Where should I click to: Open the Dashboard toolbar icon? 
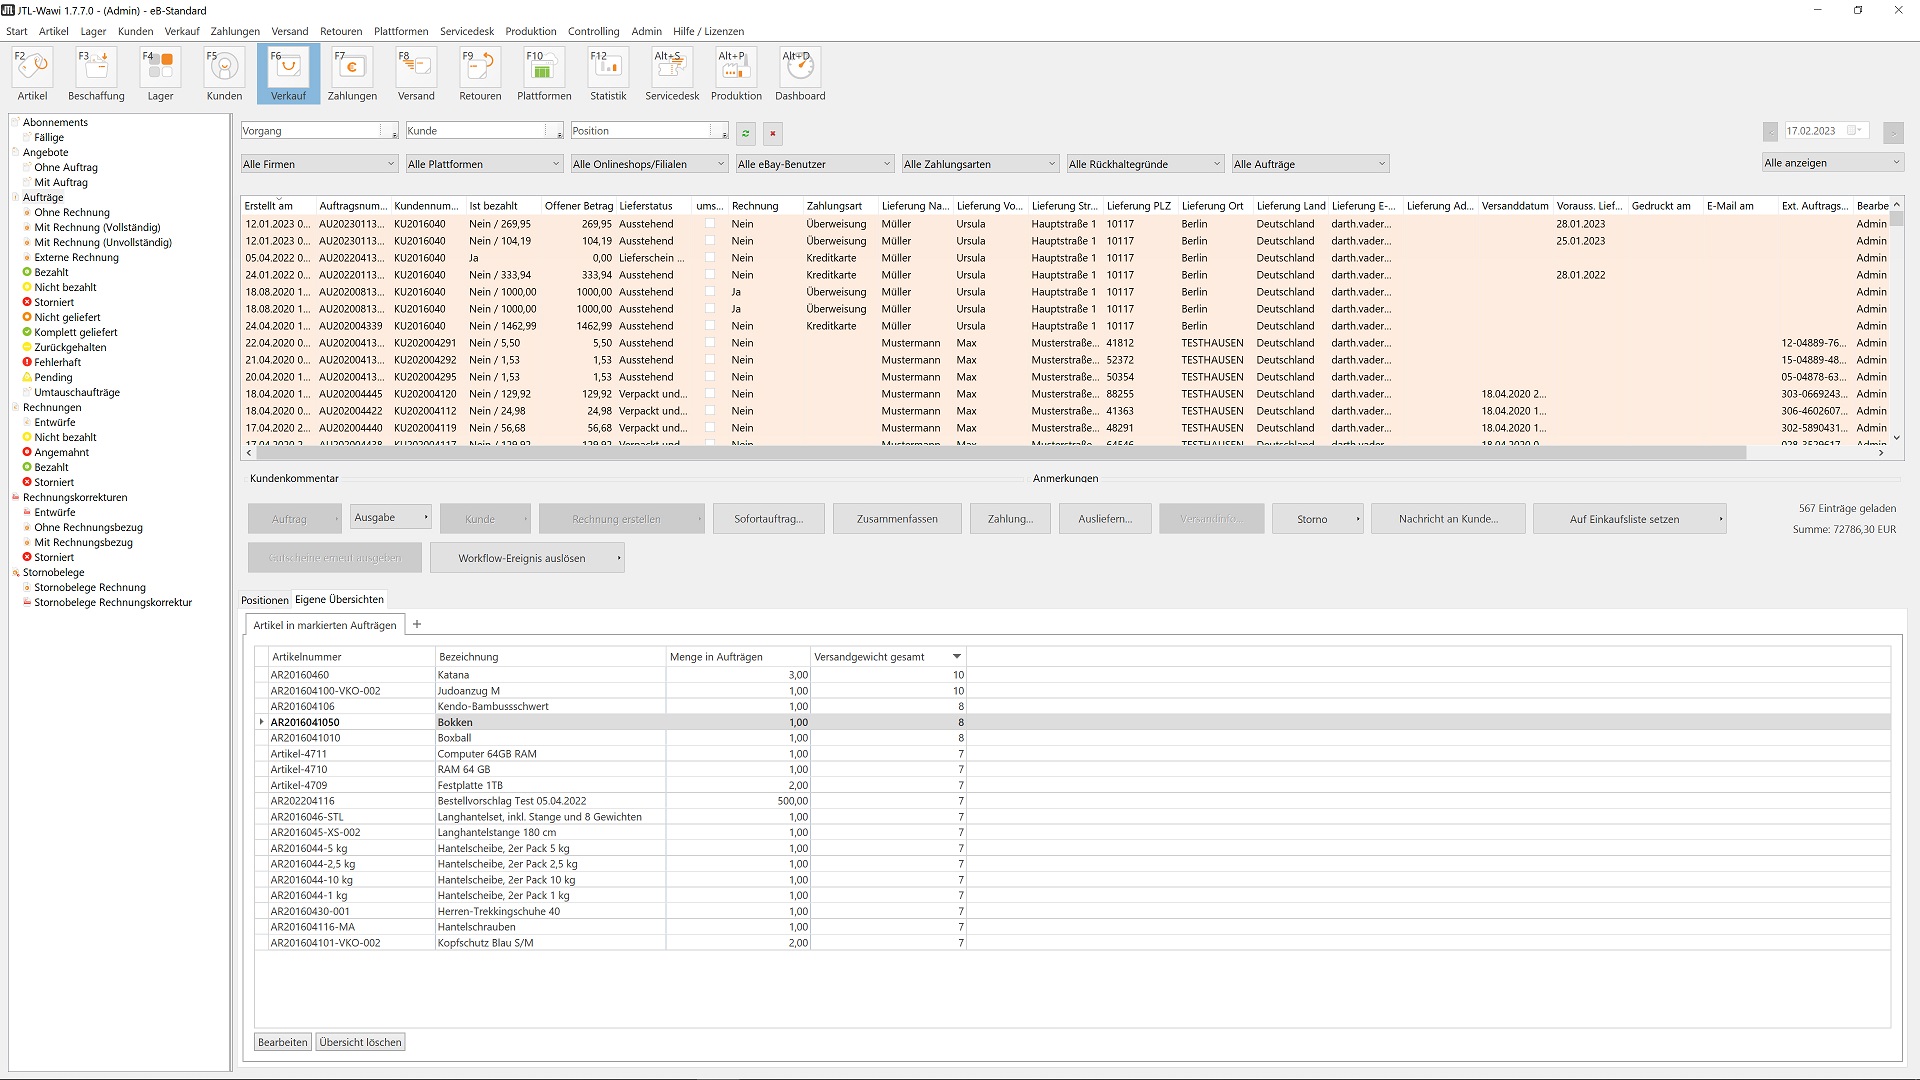pos(800,74)
